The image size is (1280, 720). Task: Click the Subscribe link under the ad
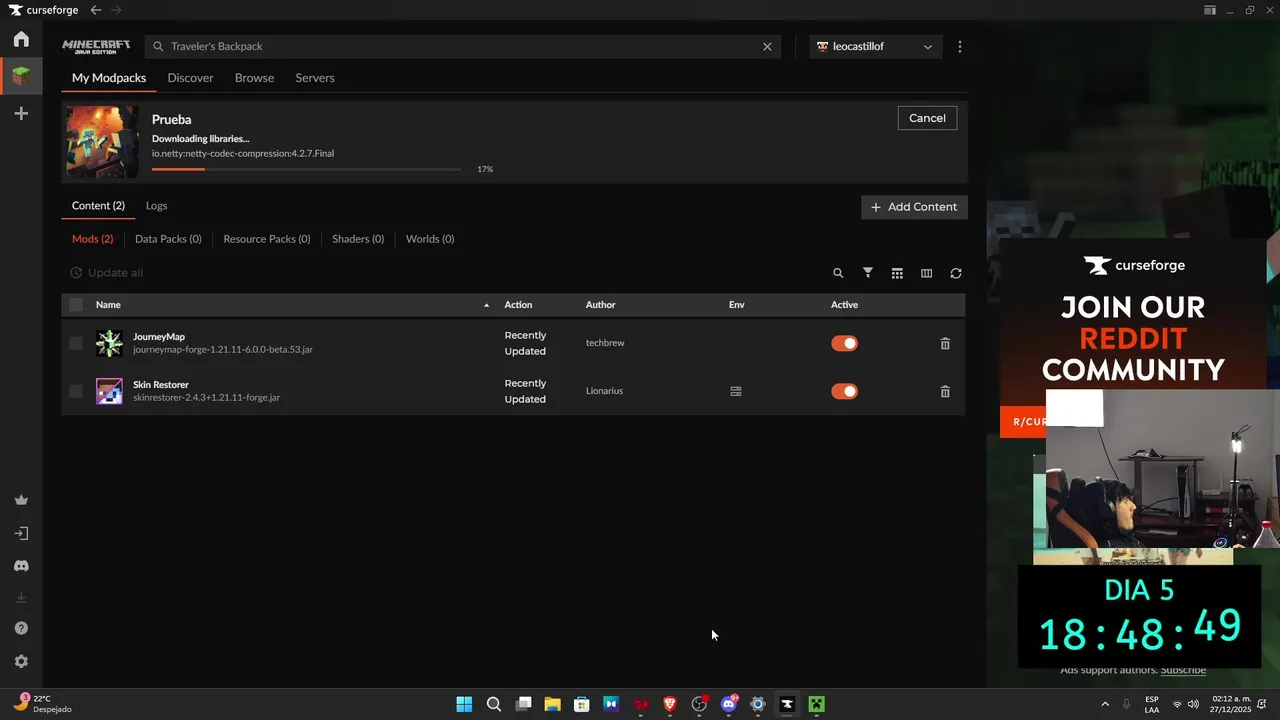coord(1183,670)
